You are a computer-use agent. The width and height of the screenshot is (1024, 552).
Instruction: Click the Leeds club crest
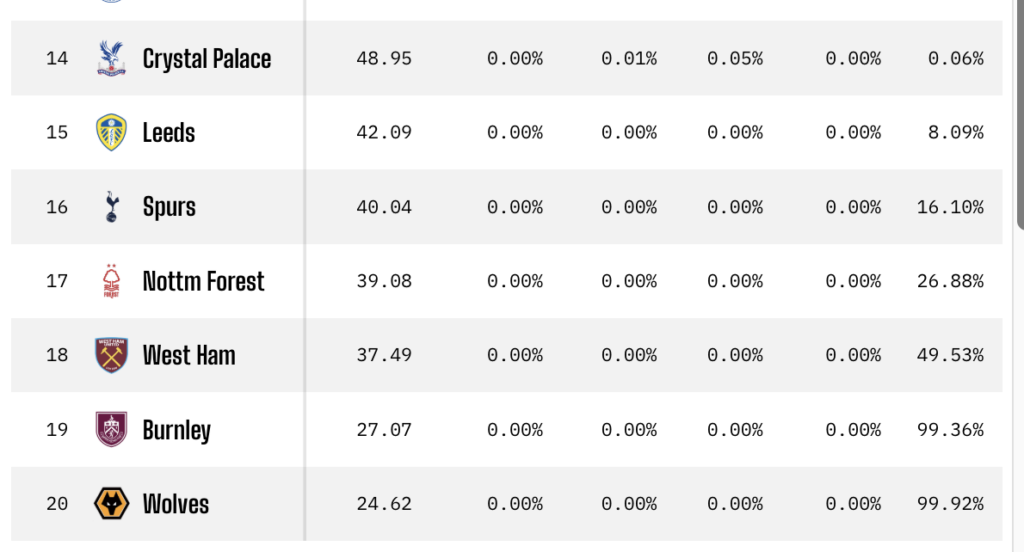111,132
